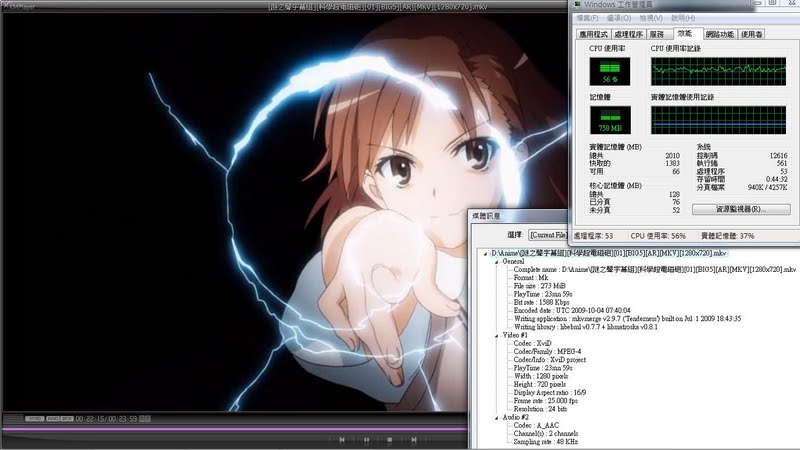This screenshot has height=450, width=800.
Task: Select the Codec/Family : MPEG-4 row
Action: click(547, 352)
